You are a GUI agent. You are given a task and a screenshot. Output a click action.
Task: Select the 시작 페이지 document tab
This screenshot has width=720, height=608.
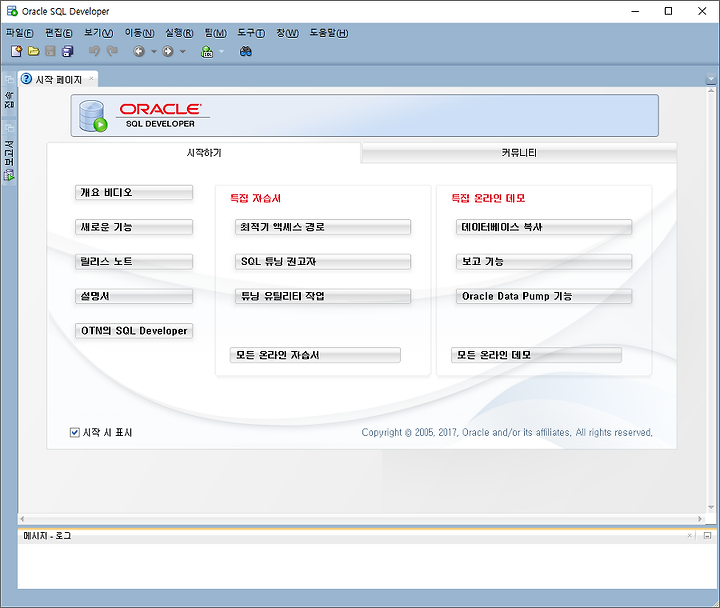58,79
